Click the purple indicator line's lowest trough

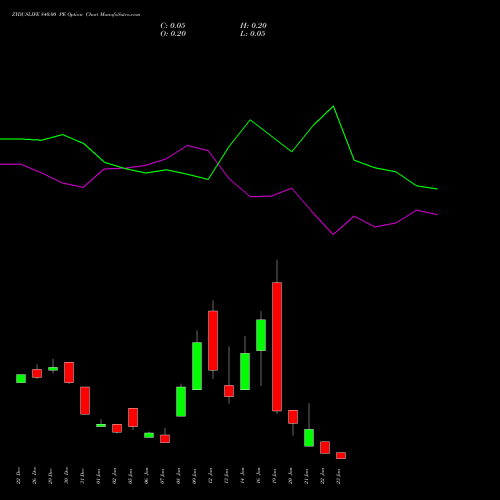pyautogui.click(x=333, y=234)
